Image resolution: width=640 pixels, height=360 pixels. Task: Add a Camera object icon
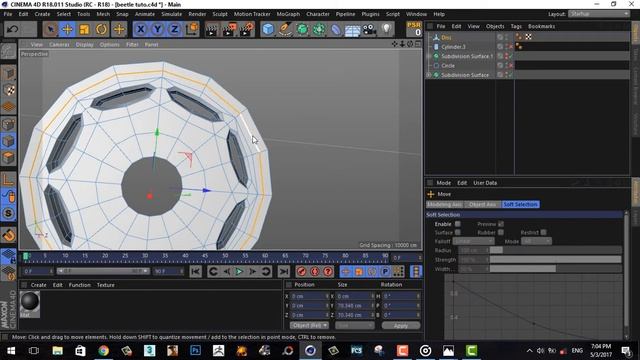tap(369, 29)
